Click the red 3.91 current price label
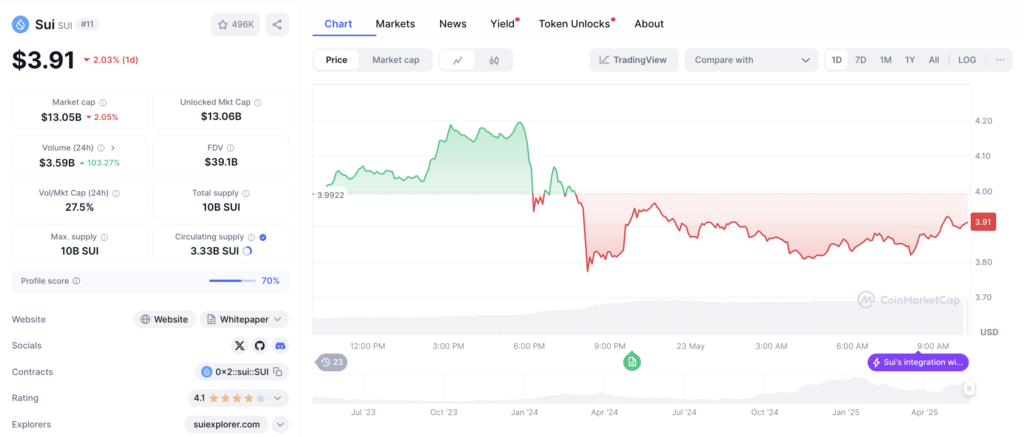The width and height of the screenshot is (1024, 437). (x=983, y=222)
